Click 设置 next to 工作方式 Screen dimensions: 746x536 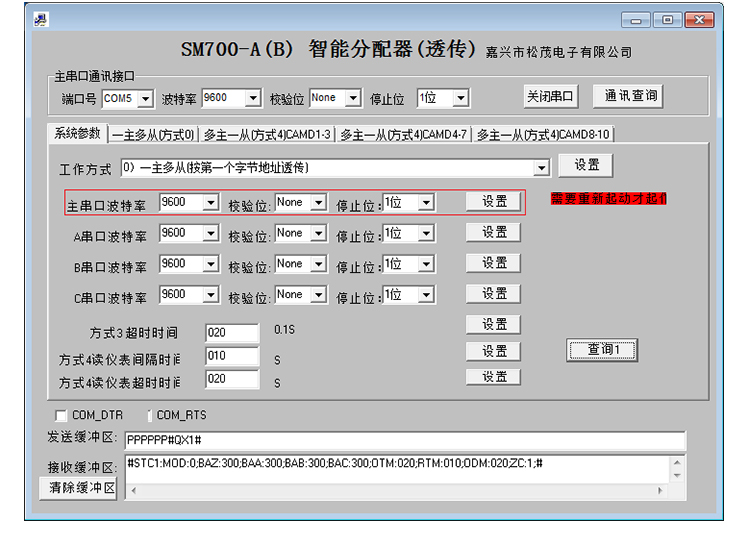pos(586,165)
